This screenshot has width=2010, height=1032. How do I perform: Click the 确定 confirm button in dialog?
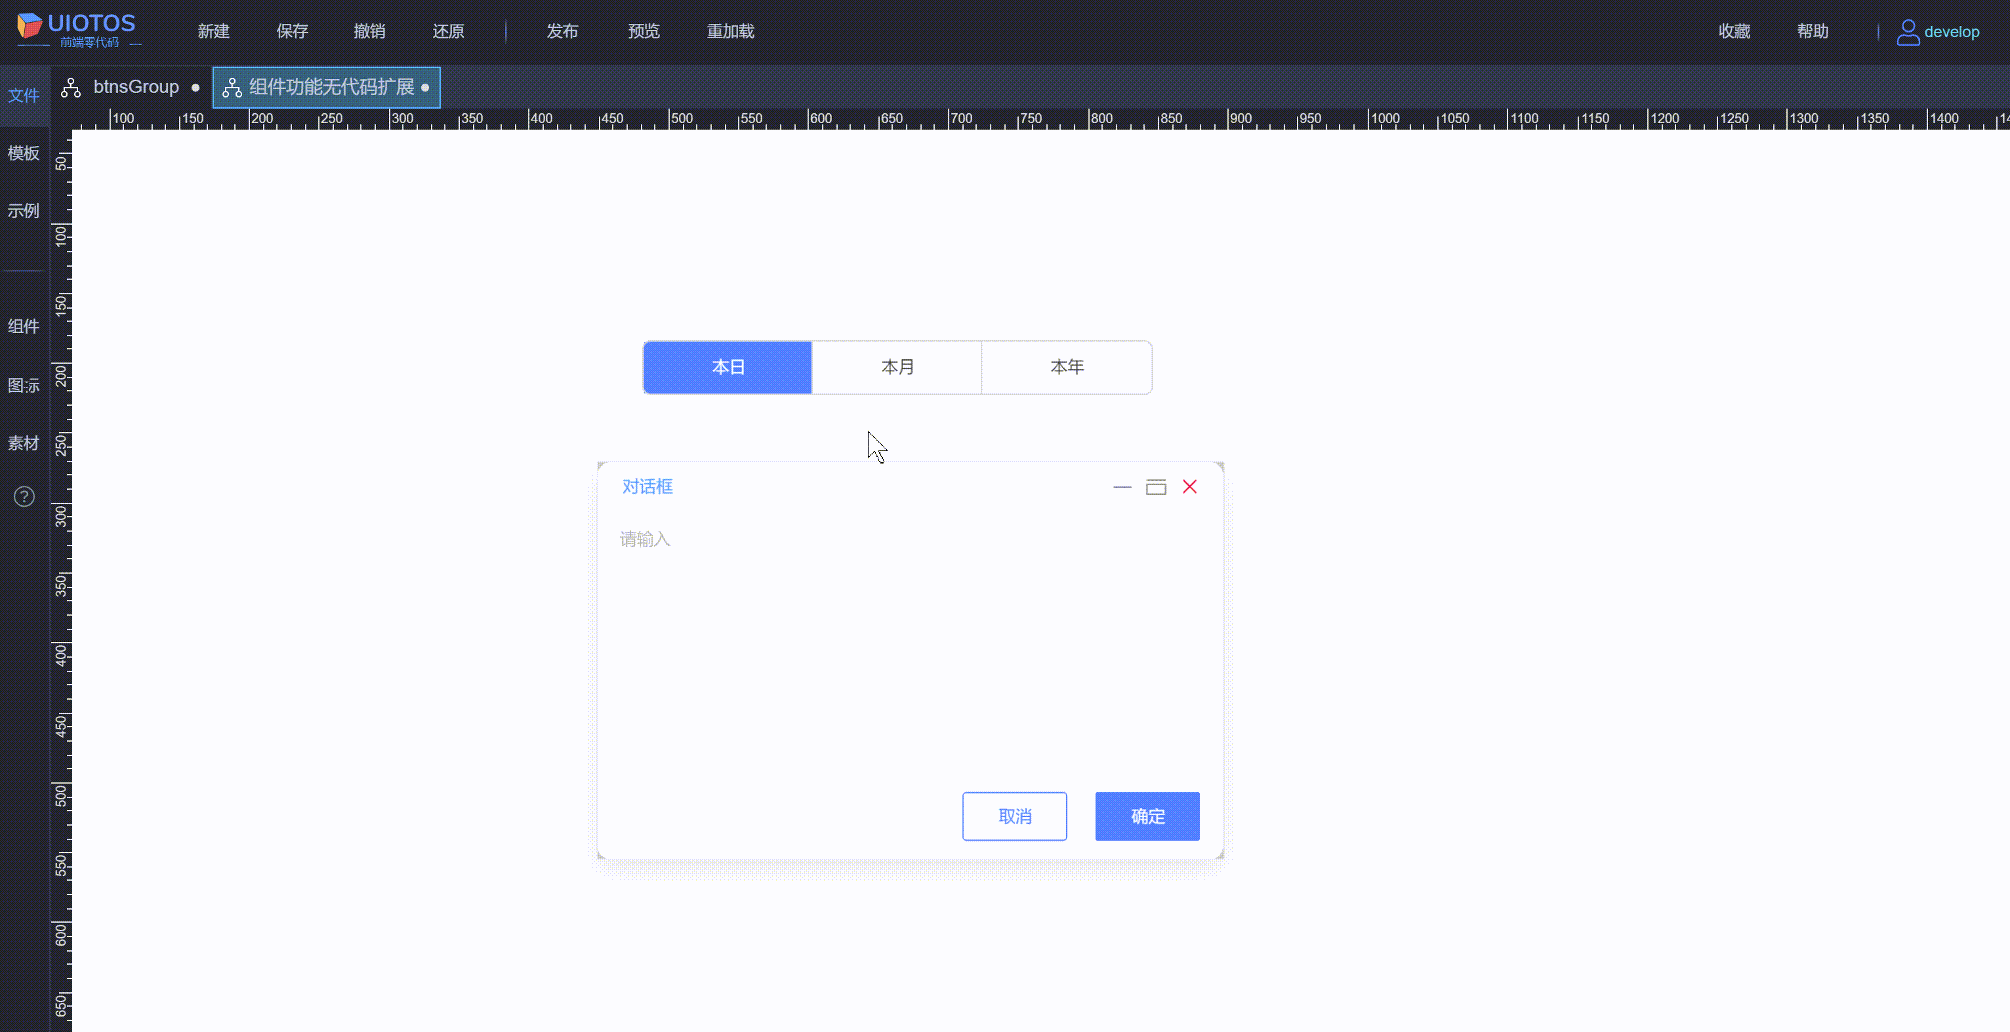[x=1146, y=816]
